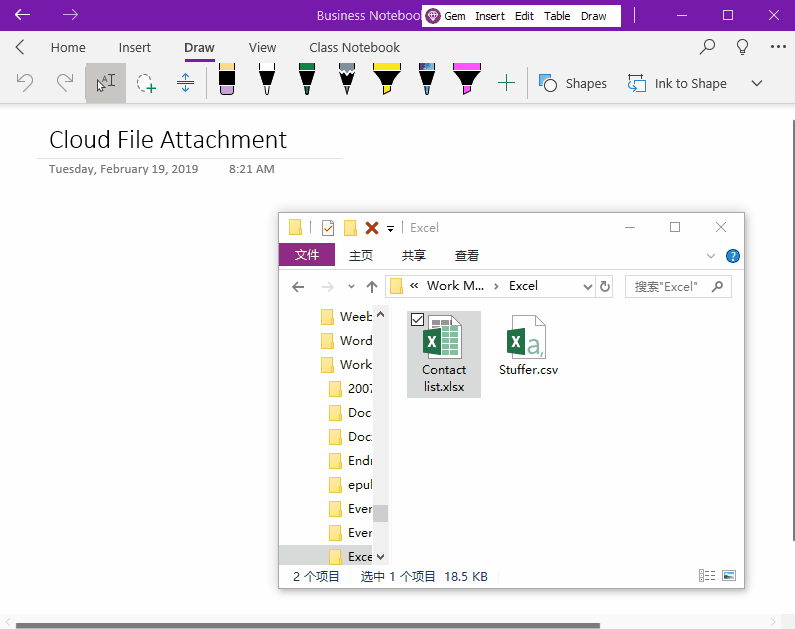Open the Class Notebook tab
This screenshot has height=629, width=795.
(x=354, y=48)
